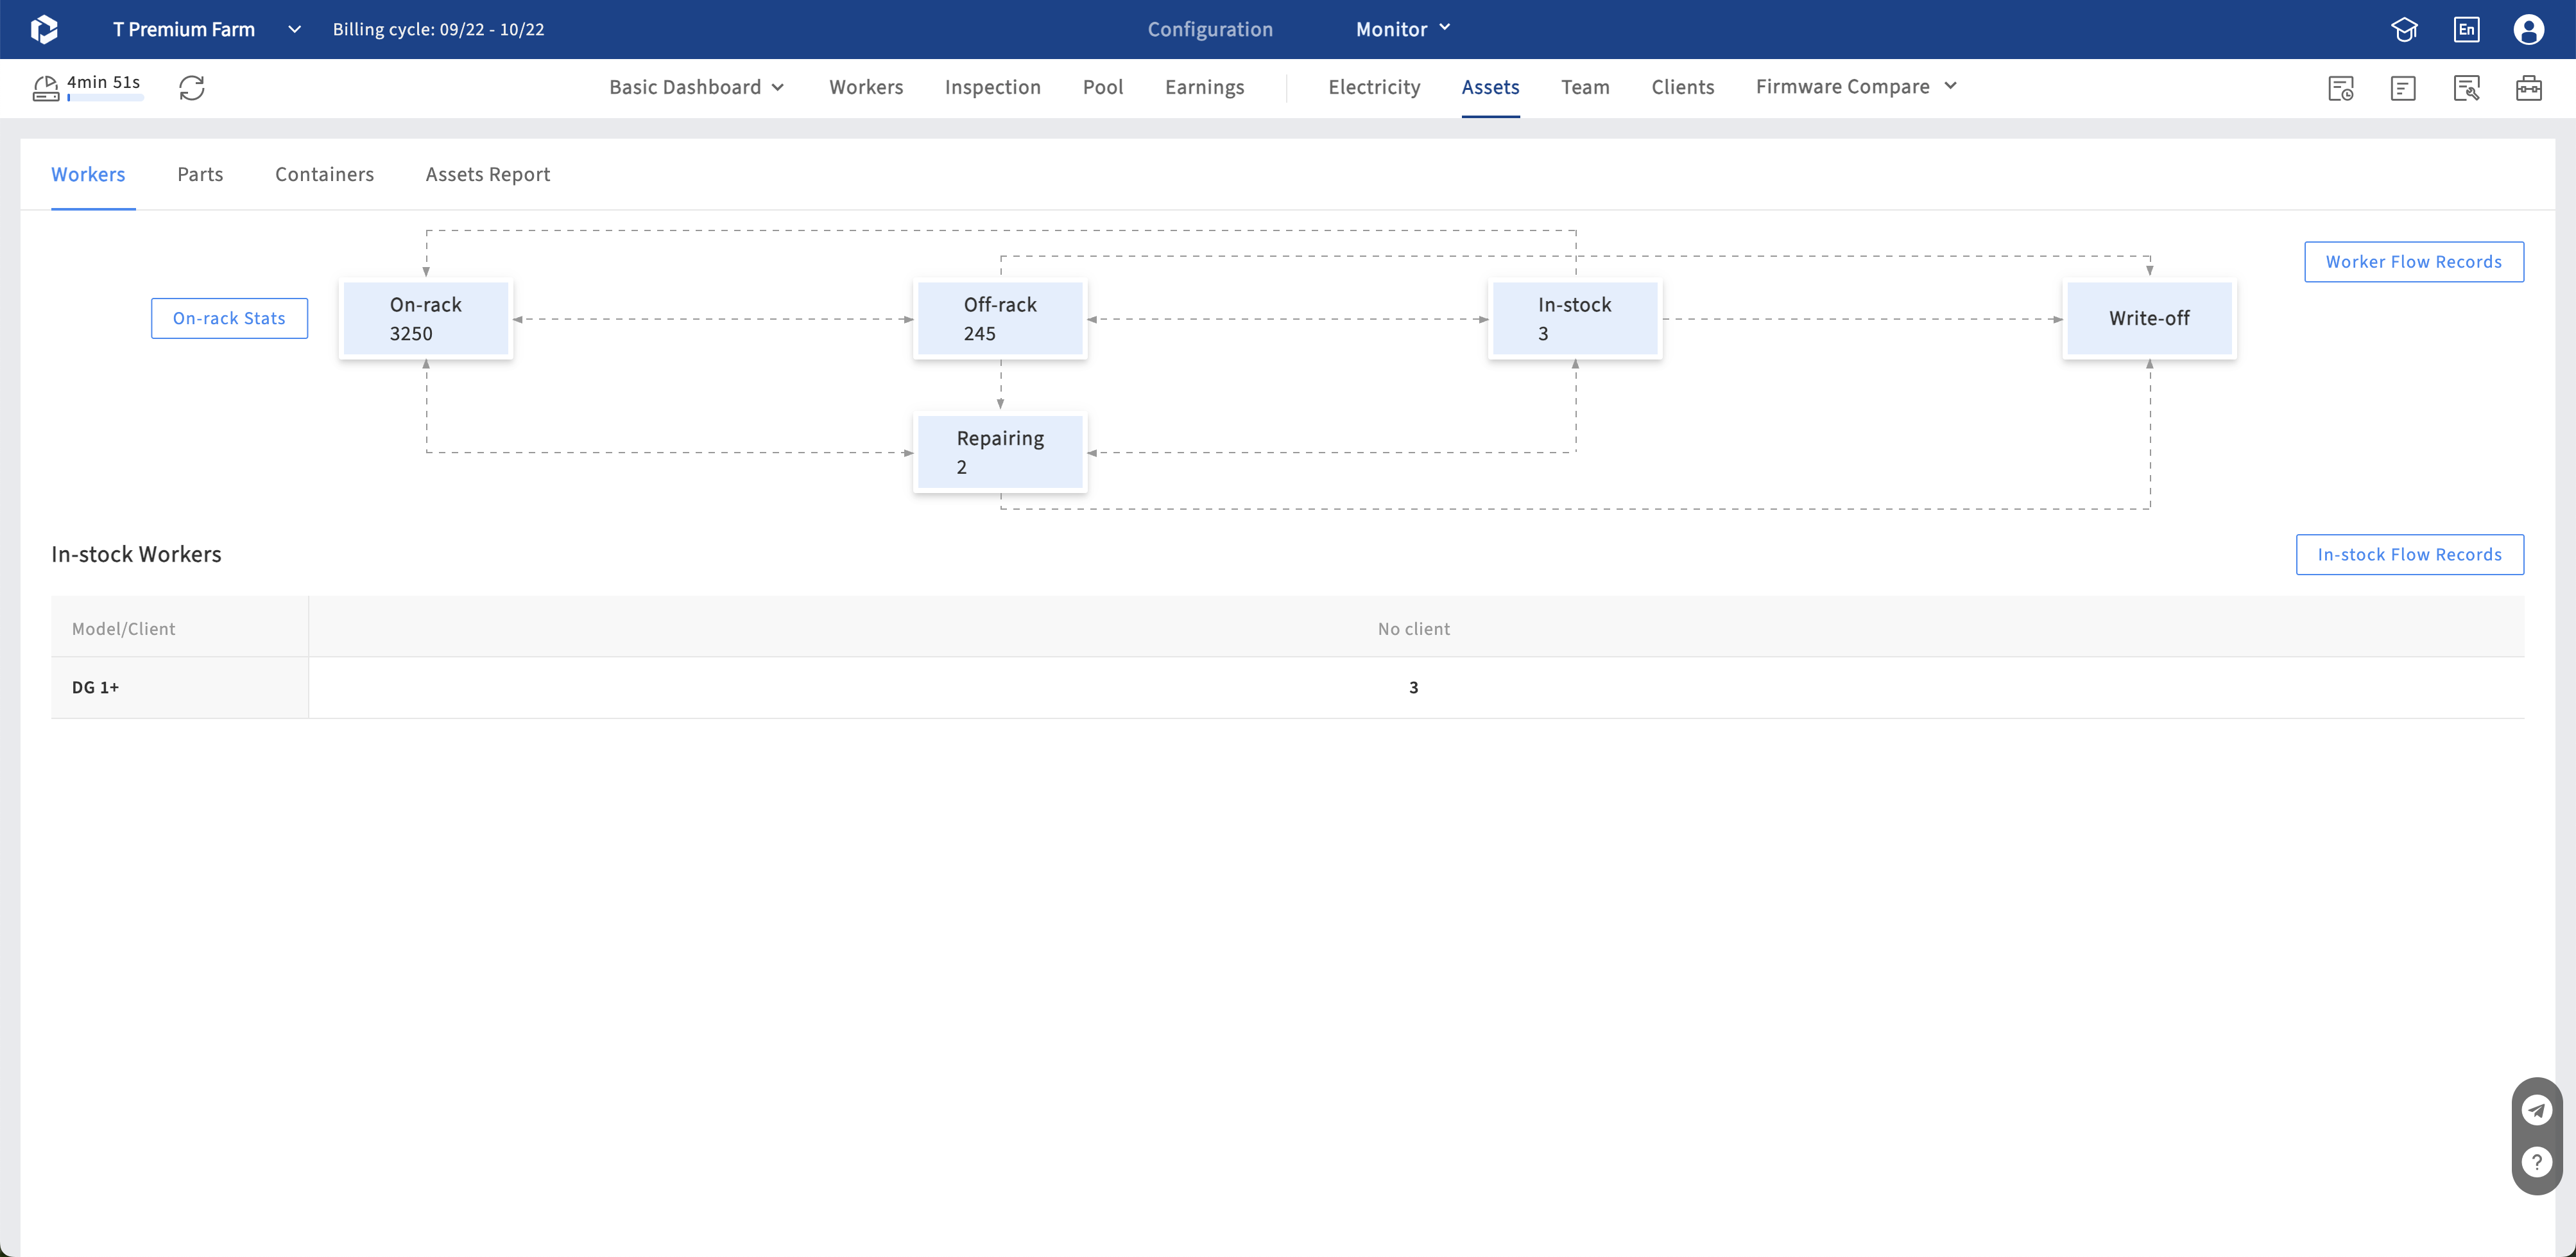Viewport: 2576px width, 1257px height.
Task: Click the document search icon in toolbar
Action: coord(2466,88)
